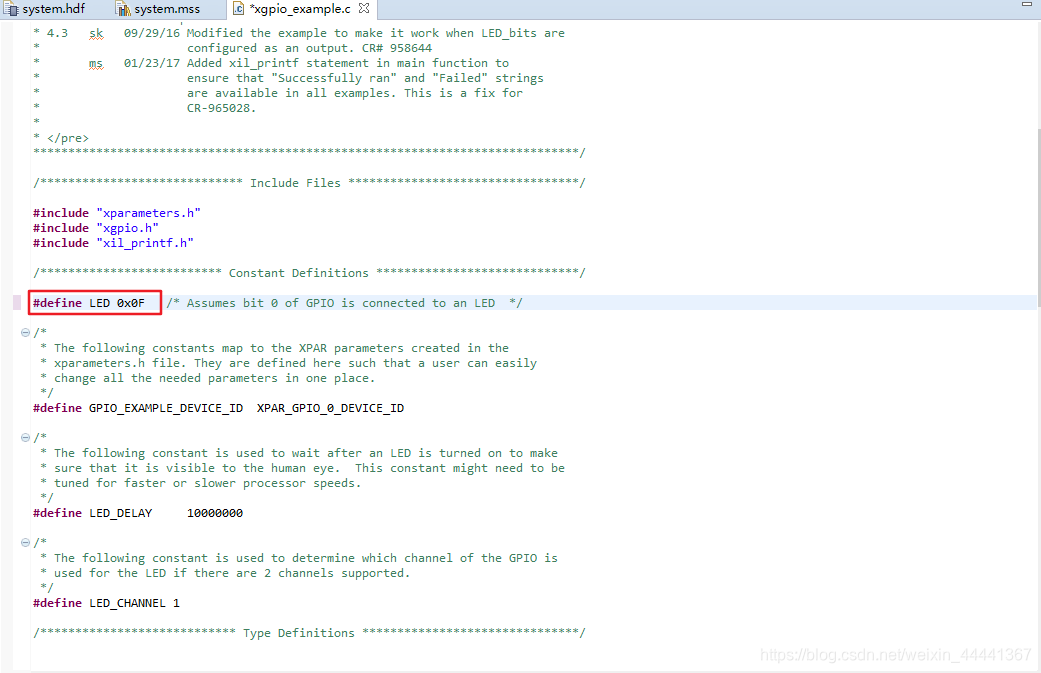Viewport: 1041px width, 673px height.
Task: Click the '#define LED 0x0F' line
Action: click(89, 303)
